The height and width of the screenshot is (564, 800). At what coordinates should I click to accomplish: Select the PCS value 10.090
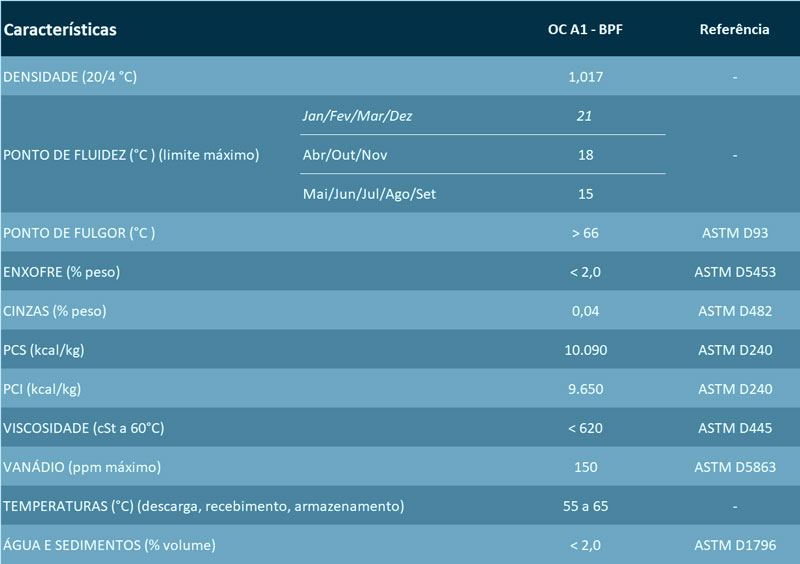(585, 350)
